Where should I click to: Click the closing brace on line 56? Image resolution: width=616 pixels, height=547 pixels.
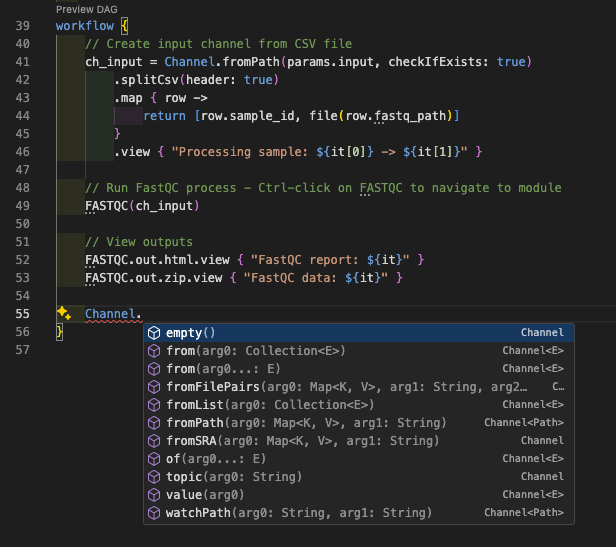click(60, 332)
